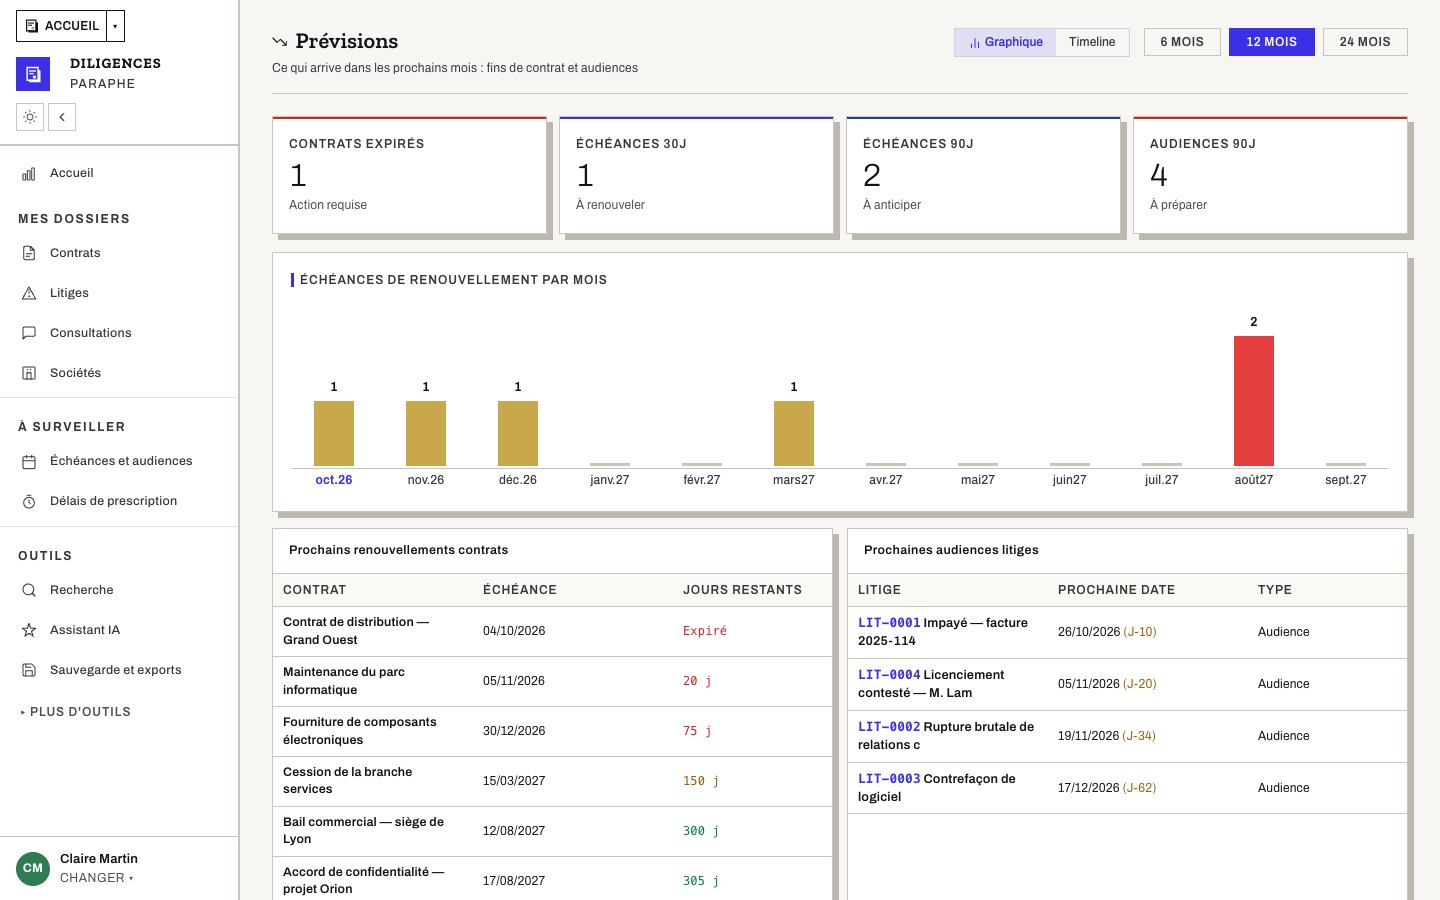Click the mars27 bar in chart

[x=794, y=433]
